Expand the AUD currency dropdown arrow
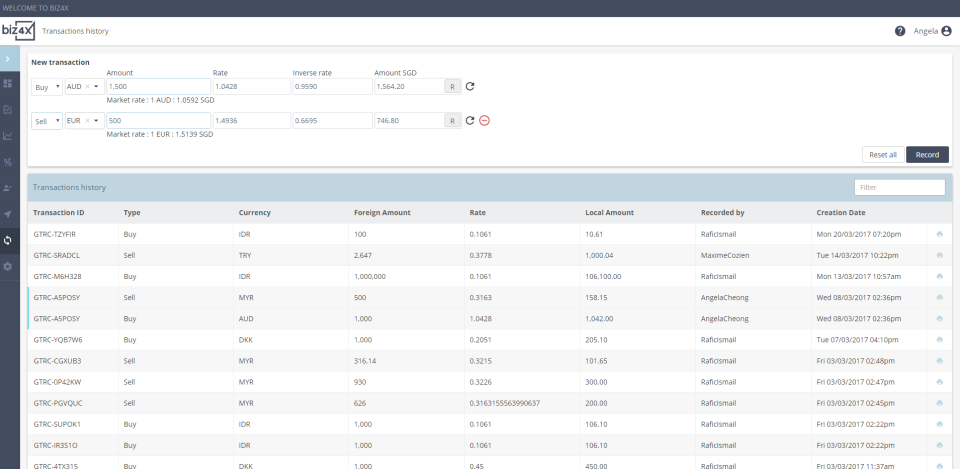The width and height of the screenshot is (960, 469). pos(97,87)
